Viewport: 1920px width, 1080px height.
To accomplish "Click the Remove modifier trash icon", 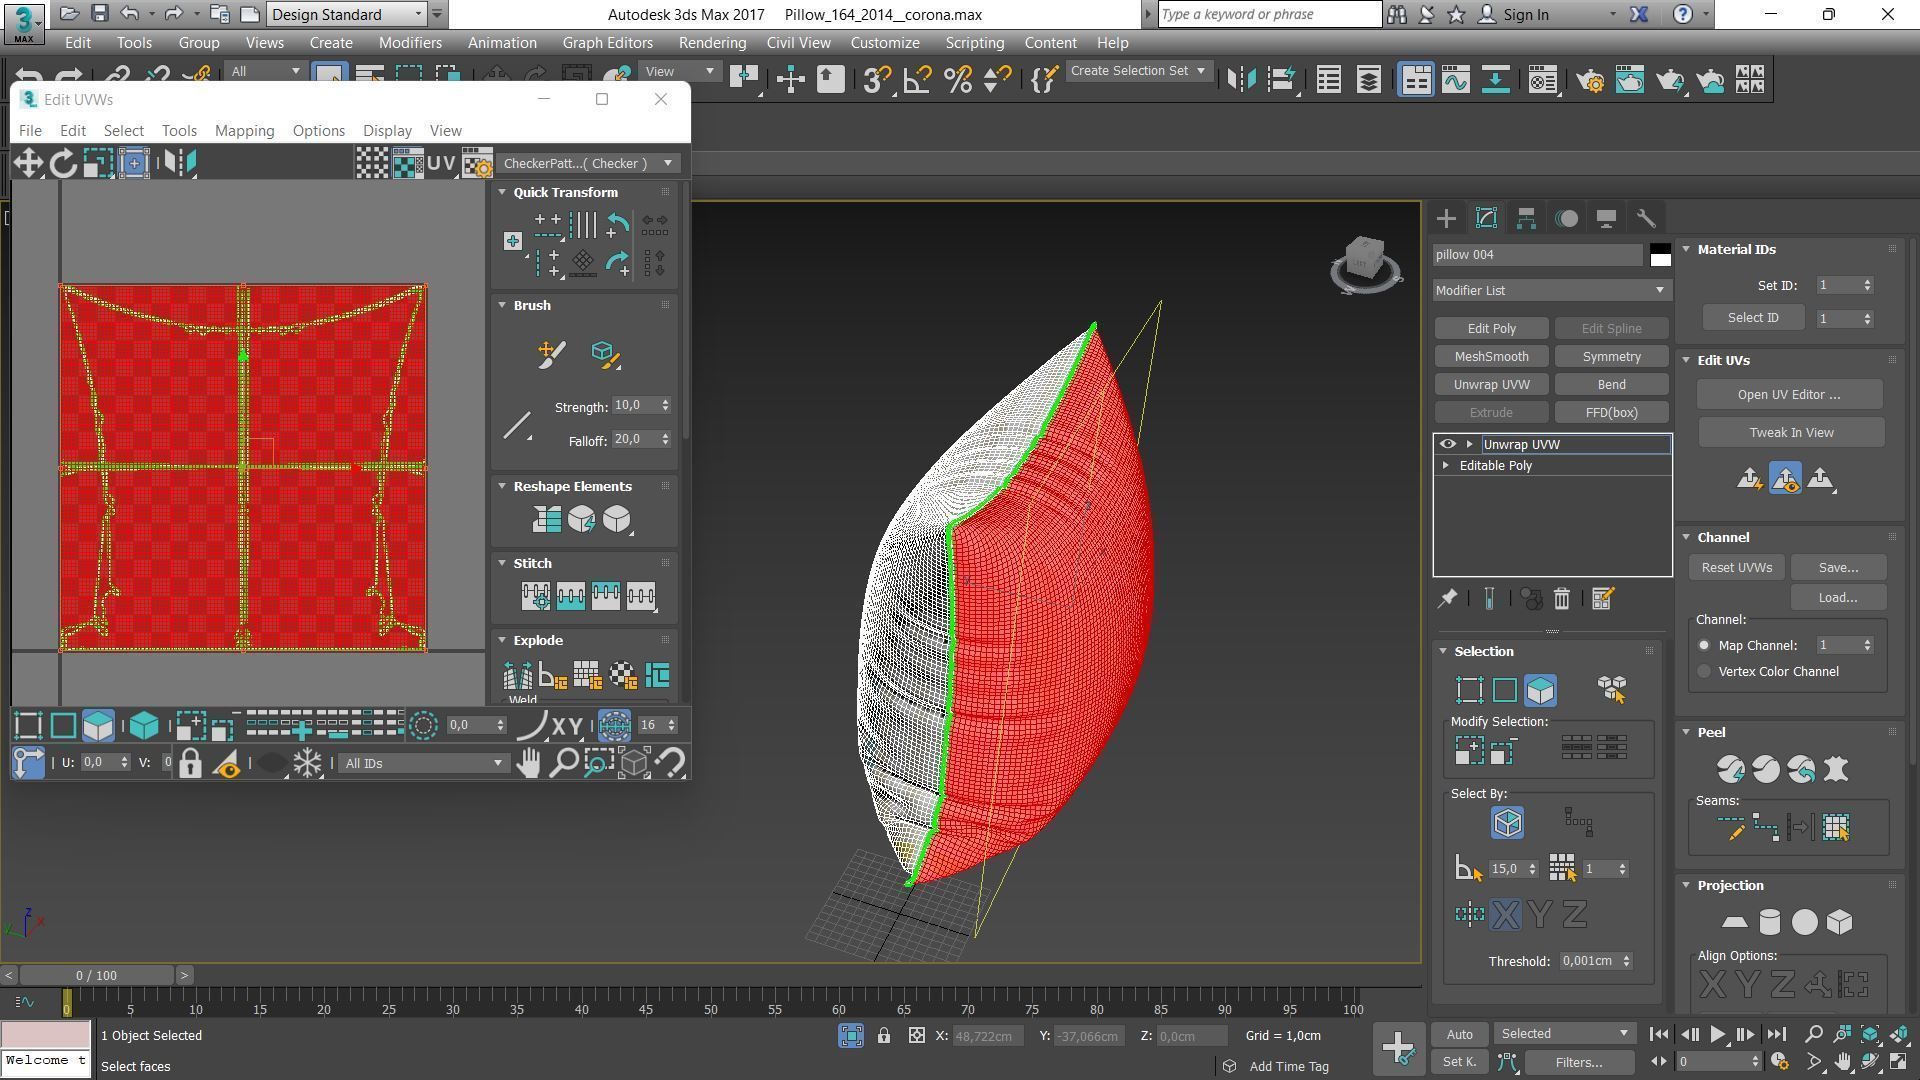I will coord(1561,599).
